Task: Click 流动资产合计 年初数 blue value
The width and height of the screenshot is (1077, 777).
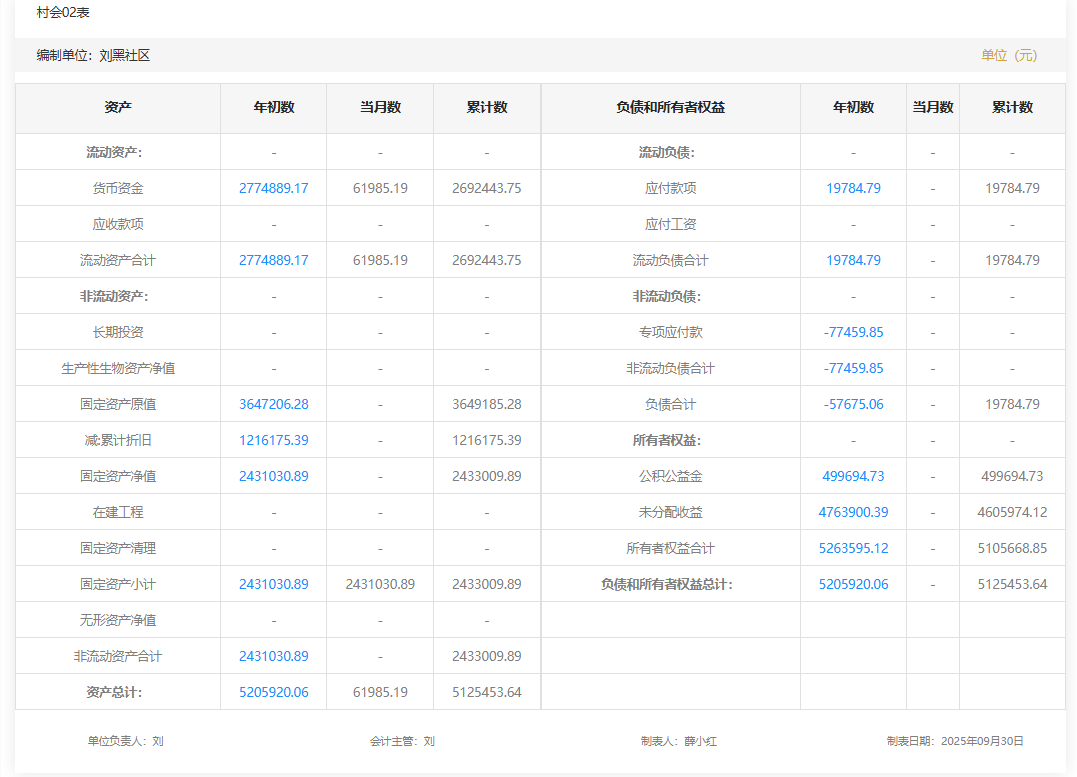Action: [x=273, y=260]
